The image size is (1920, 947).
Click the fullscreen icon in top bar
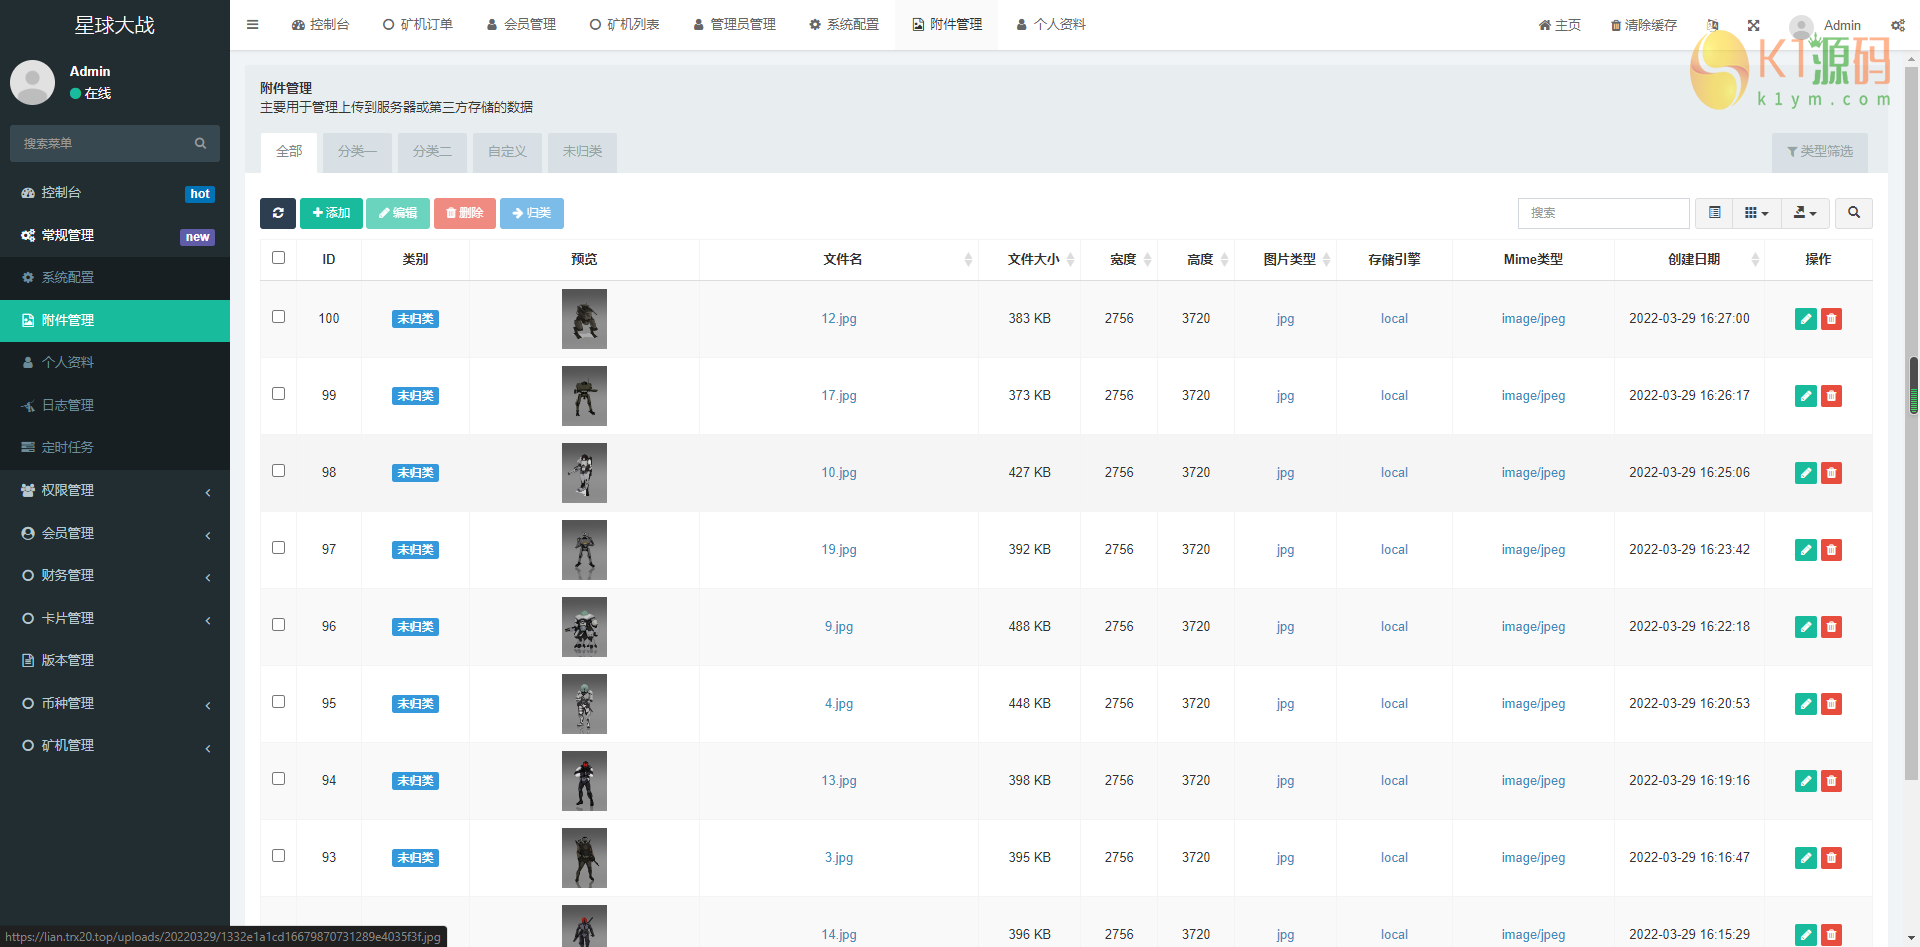coord(1753,25)
